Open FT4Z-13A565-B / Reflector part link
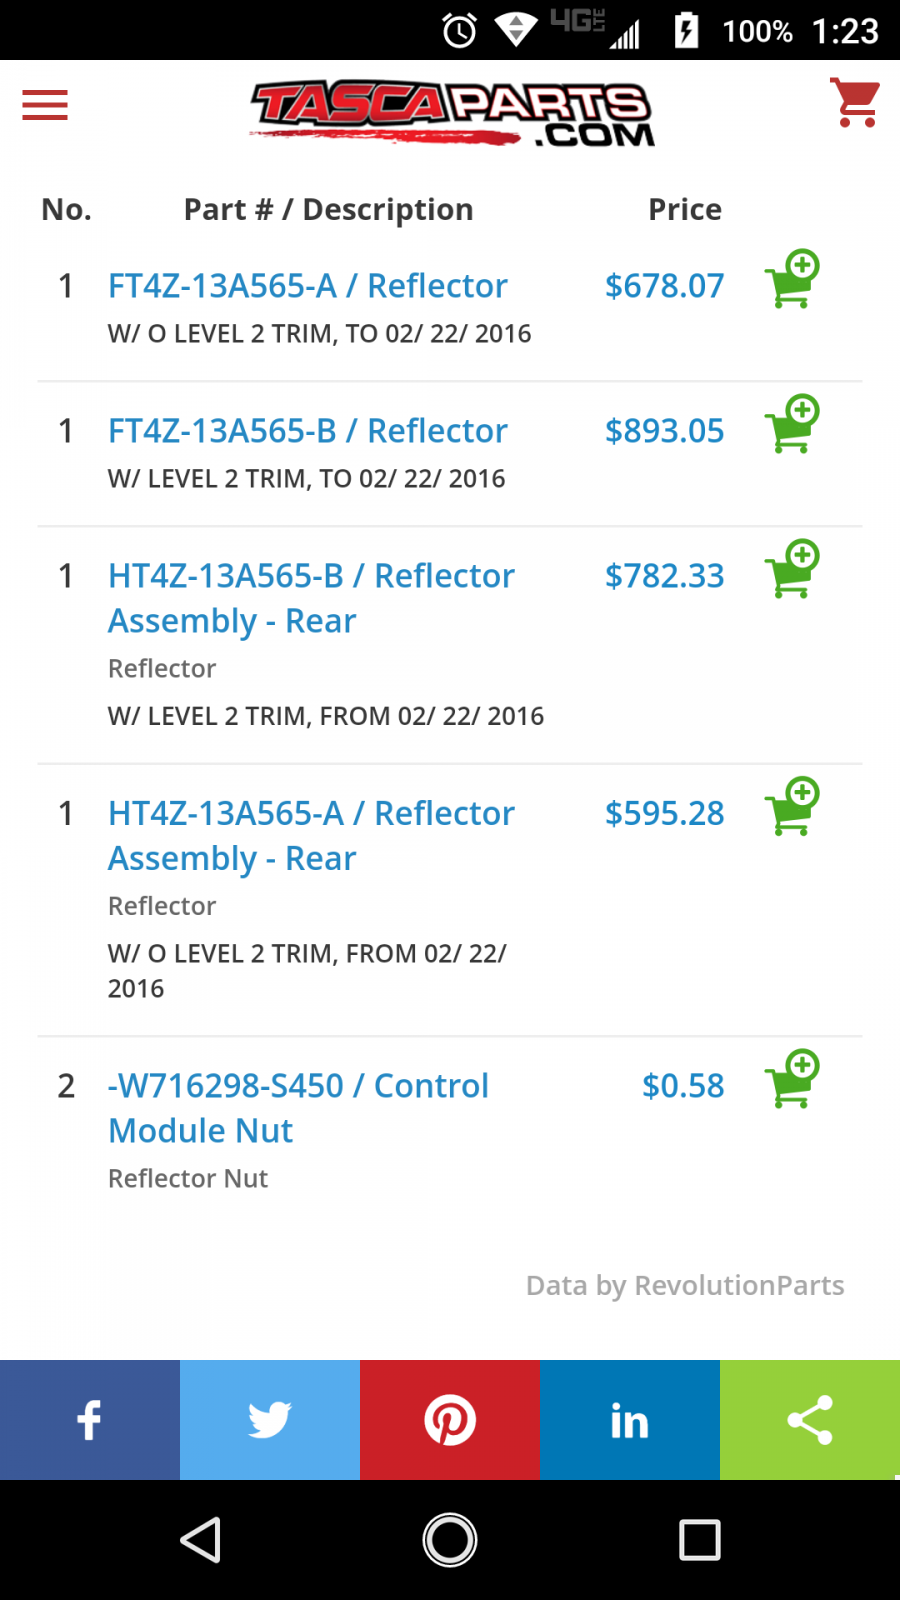 [x=307, y=431]
